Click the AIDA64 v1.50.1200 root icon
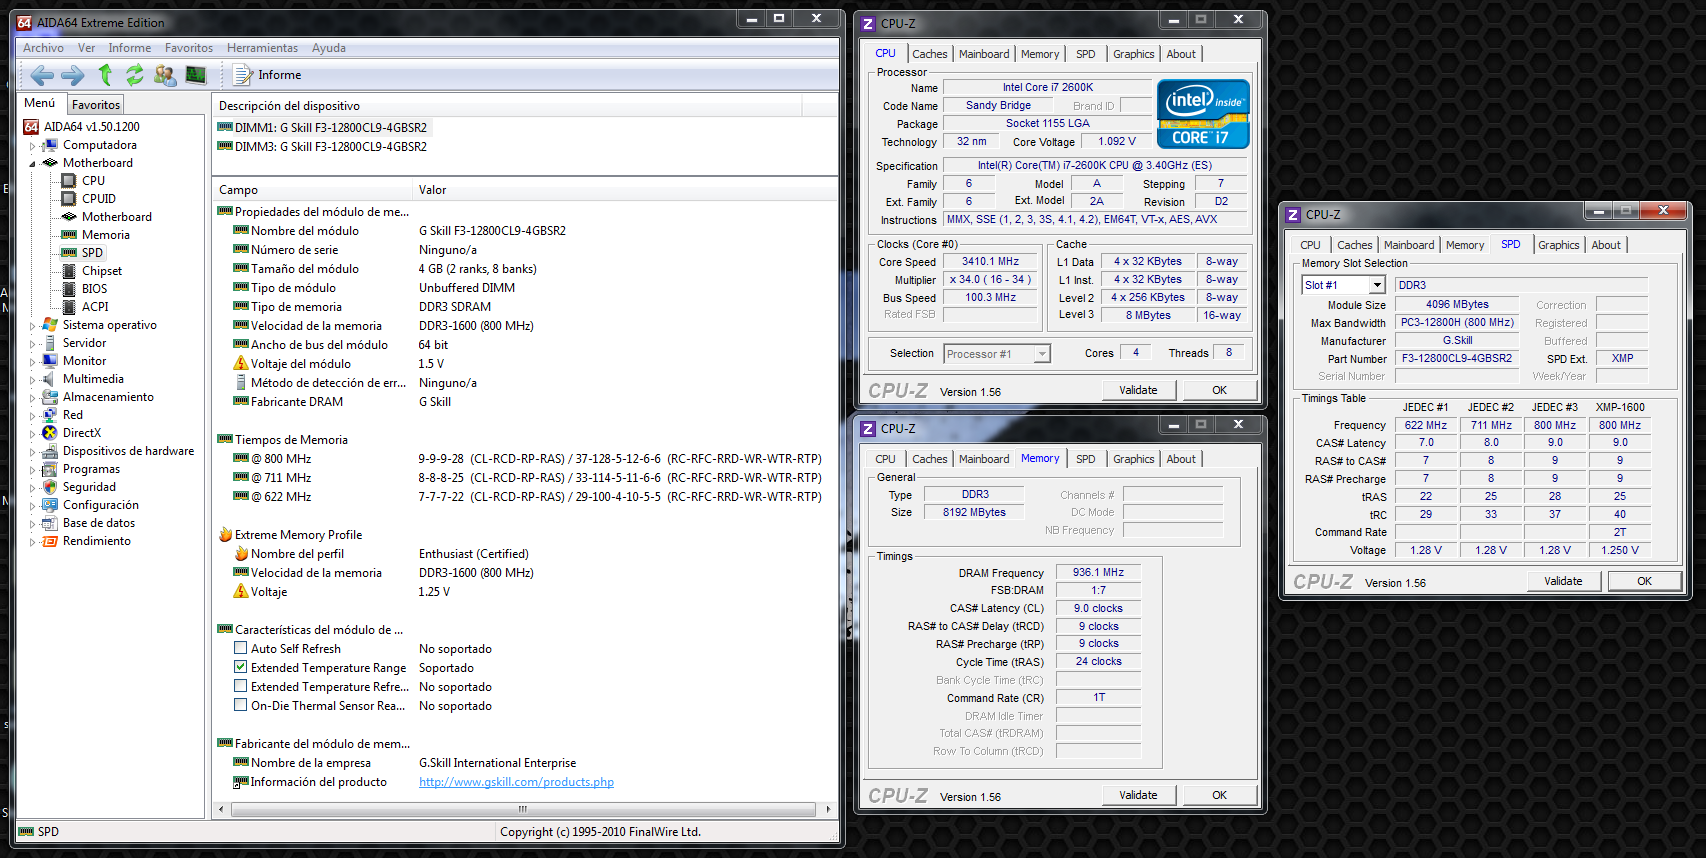This screenshot has width=1706, height=858. coord(31,127)
